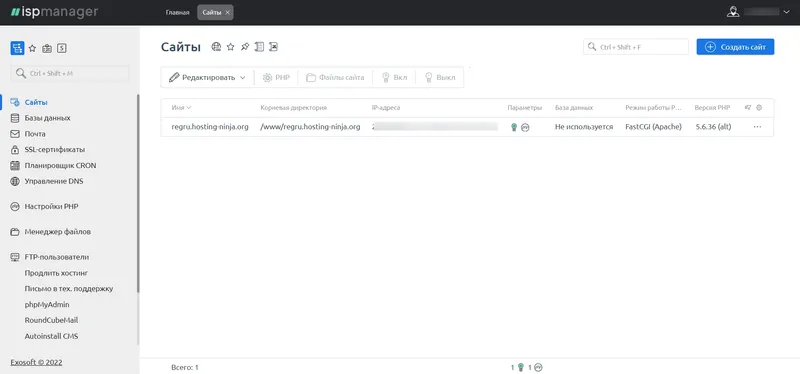Pin the Сайты page with pushpin icon

pos(245,47)
